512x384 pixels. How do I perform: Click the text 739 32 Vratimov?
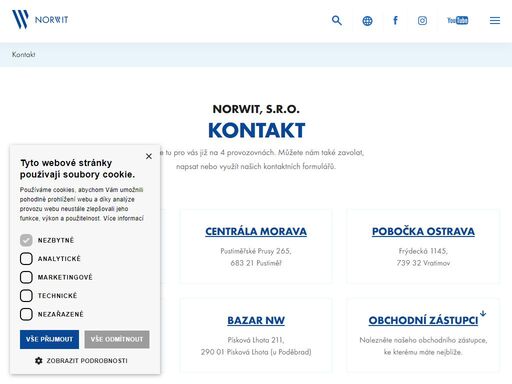(x=423, y=263)
